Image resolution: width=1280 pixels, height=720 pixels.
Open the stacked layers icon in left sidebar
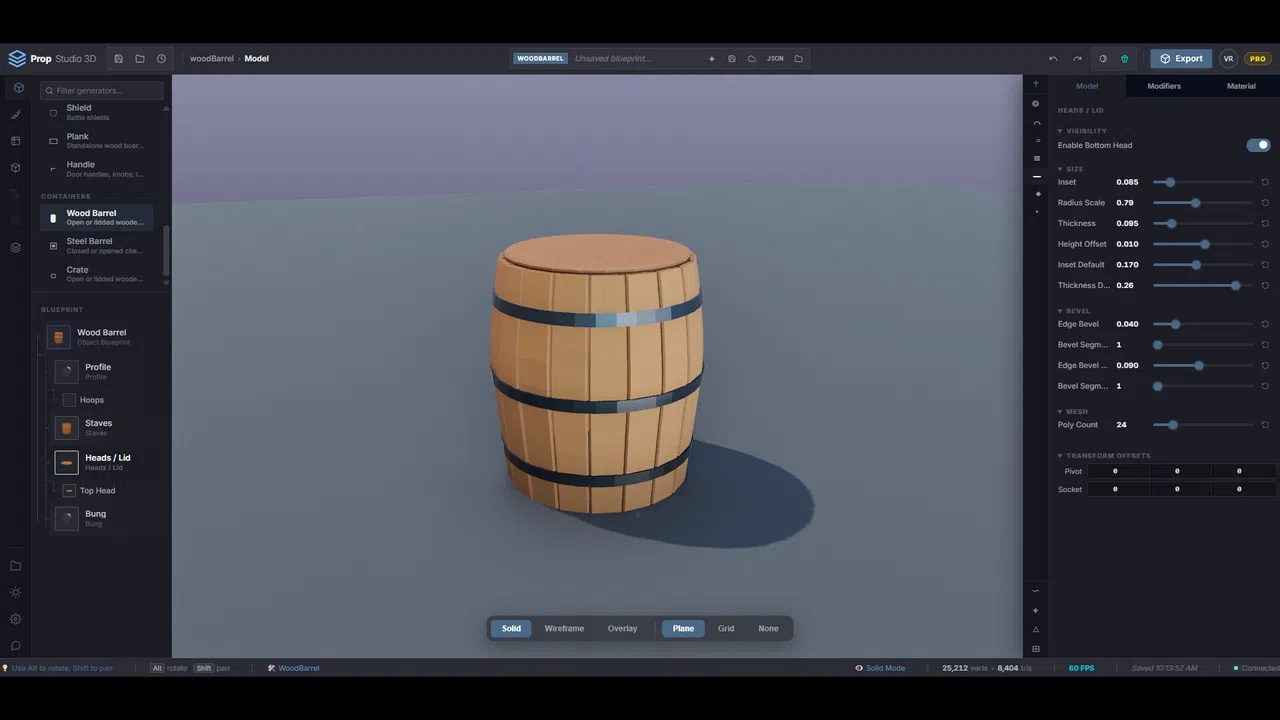coord(15,247)
